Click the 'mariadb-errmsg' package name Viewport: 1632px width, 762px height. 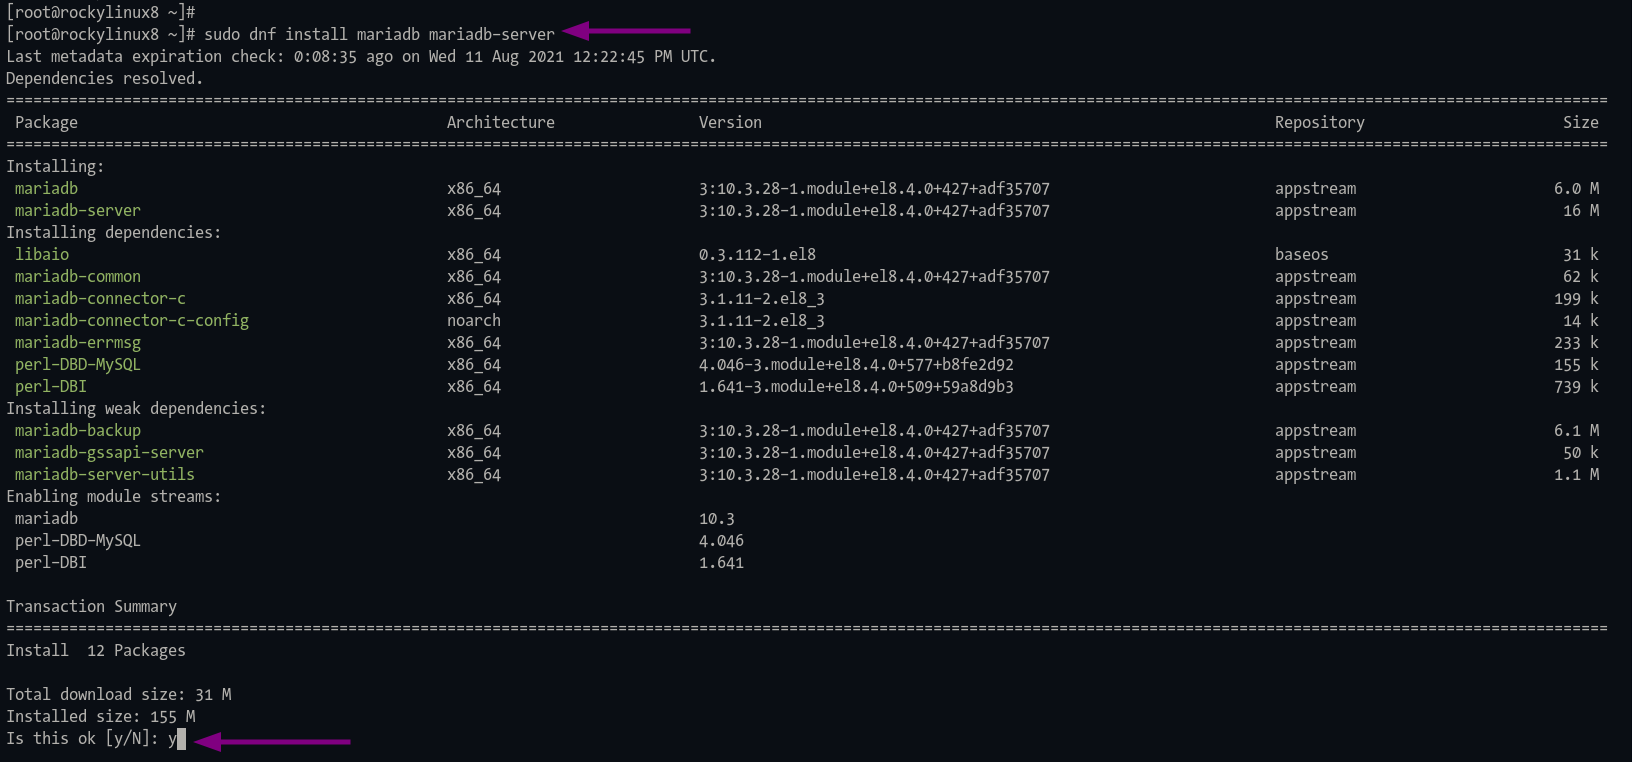coord(78,342)
